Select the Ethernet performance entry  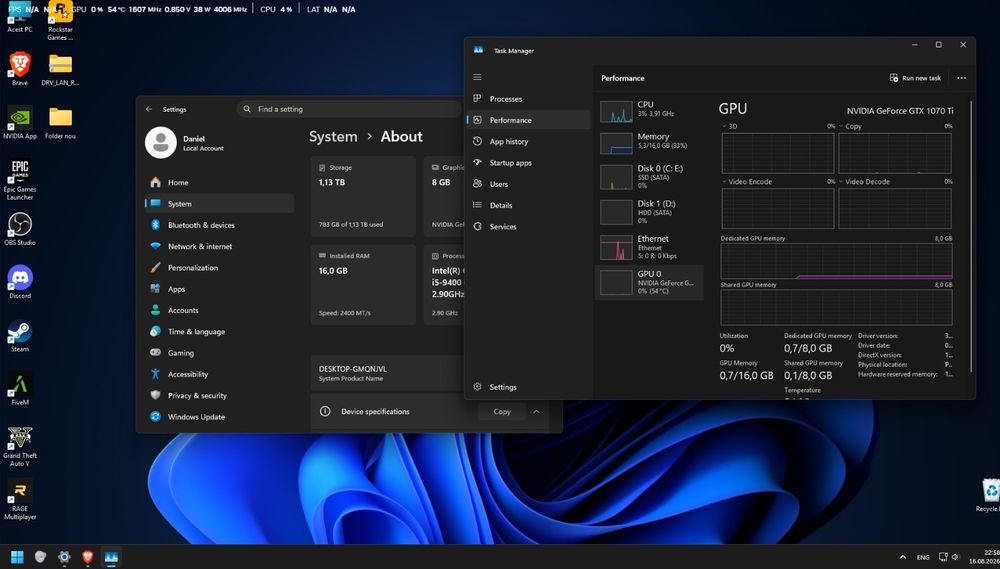click(649, 247)
